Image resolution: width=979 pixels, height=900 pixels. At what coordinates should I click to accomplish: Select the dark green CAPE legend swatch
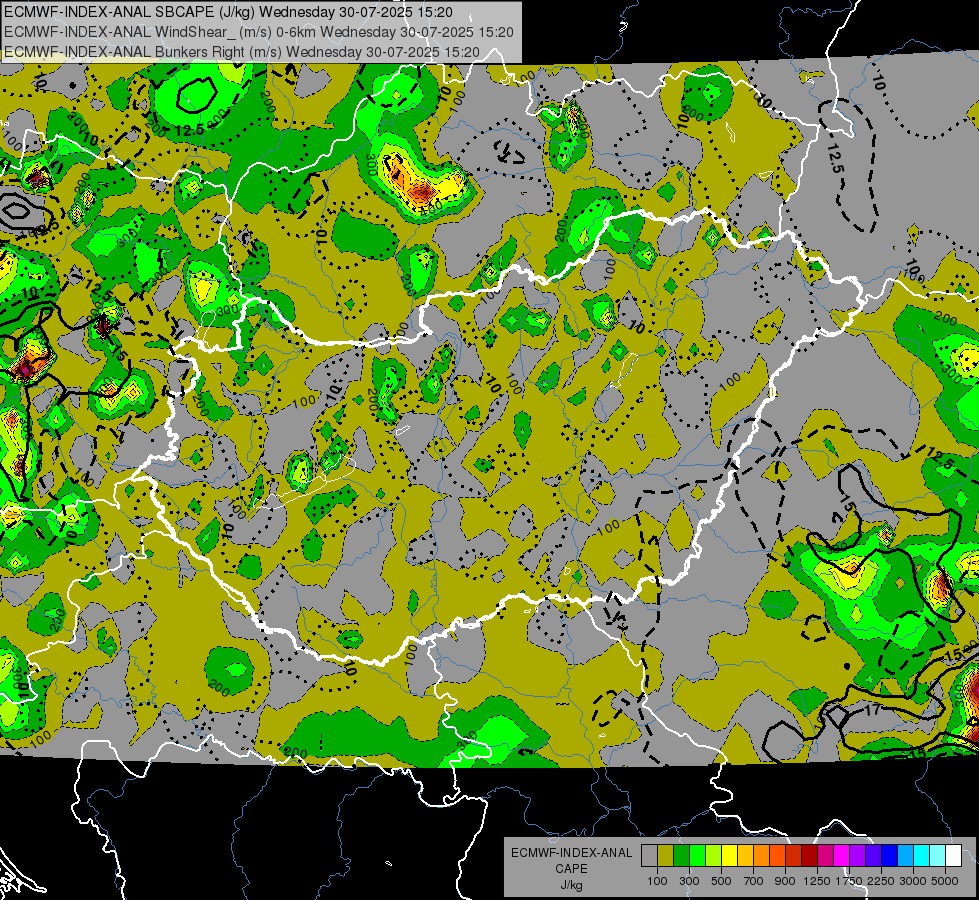[x=681, y=855]
